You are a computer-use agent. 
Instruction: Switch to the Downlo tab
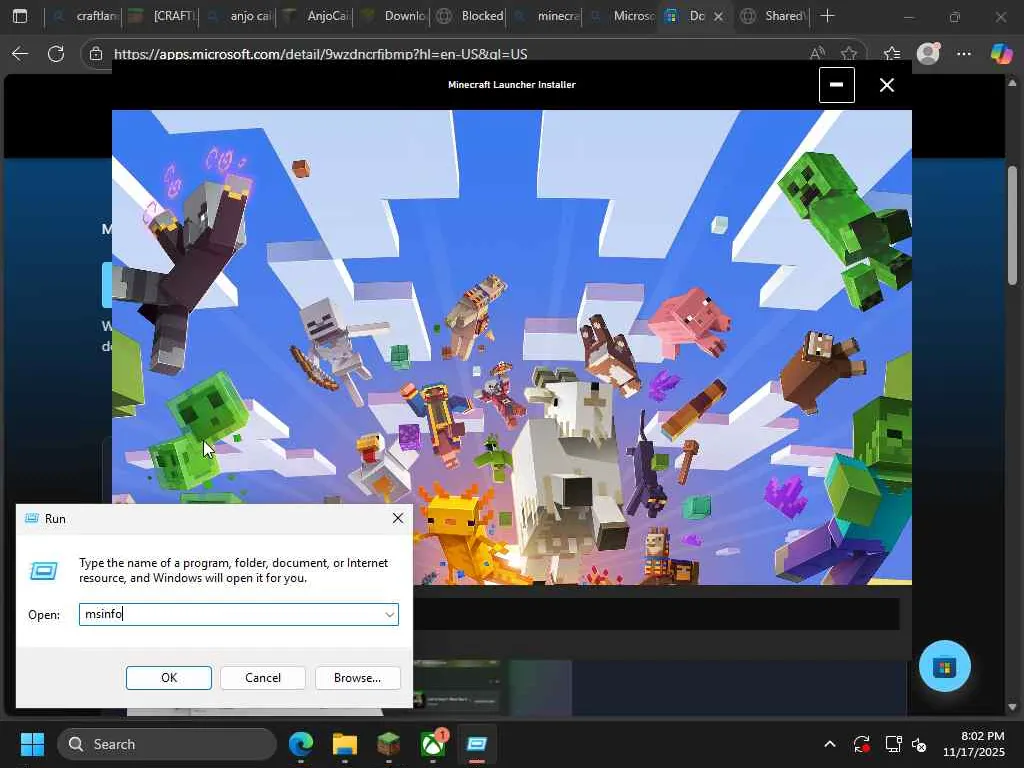point(393,16)
